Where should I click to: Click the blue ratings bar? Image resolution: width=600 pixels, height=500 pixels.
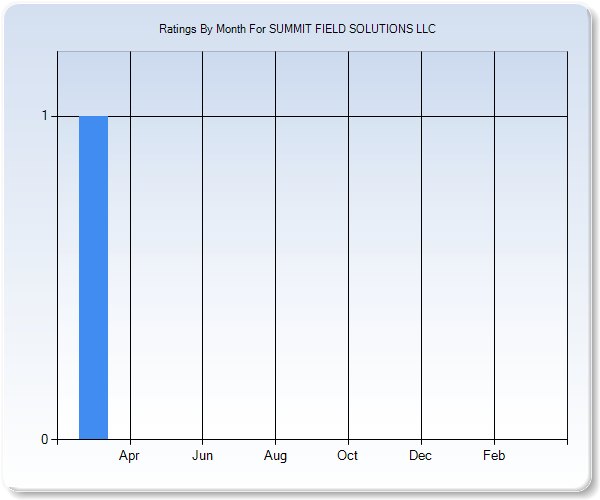[x=93, y=277]
